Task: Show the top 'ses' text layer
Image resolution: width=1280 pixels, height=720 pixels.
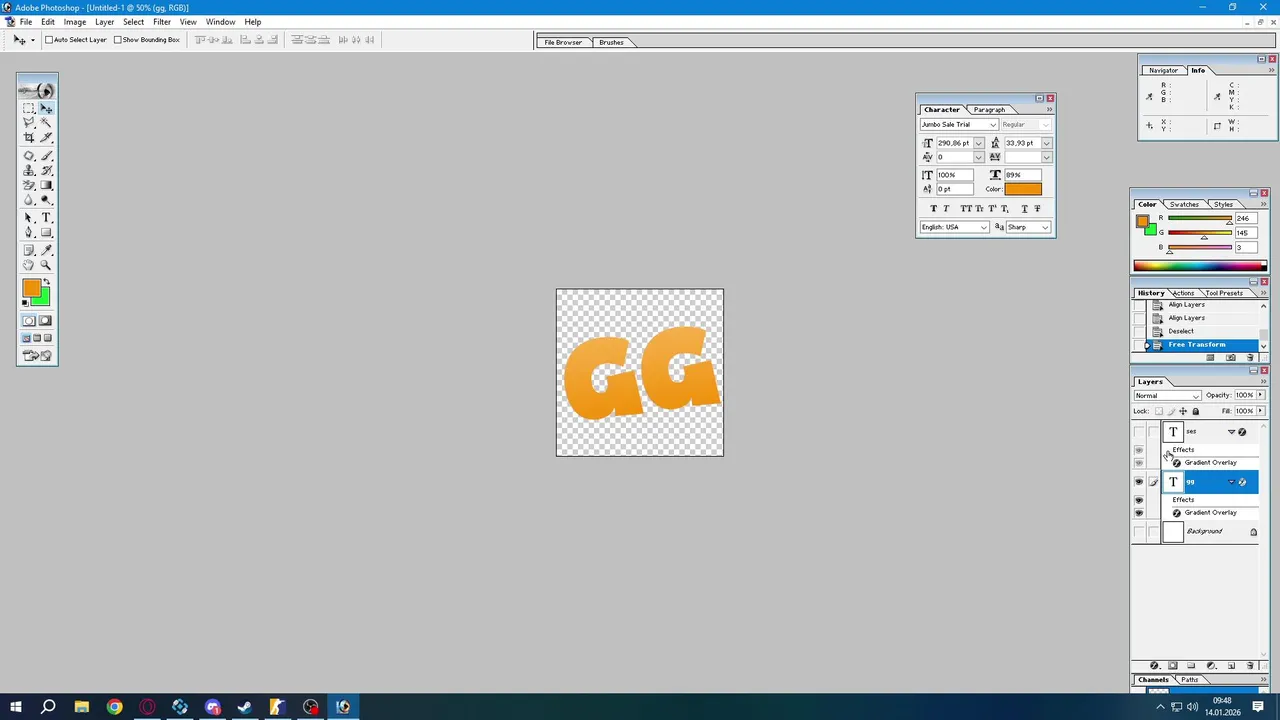Action: [x=1139, y=432]
